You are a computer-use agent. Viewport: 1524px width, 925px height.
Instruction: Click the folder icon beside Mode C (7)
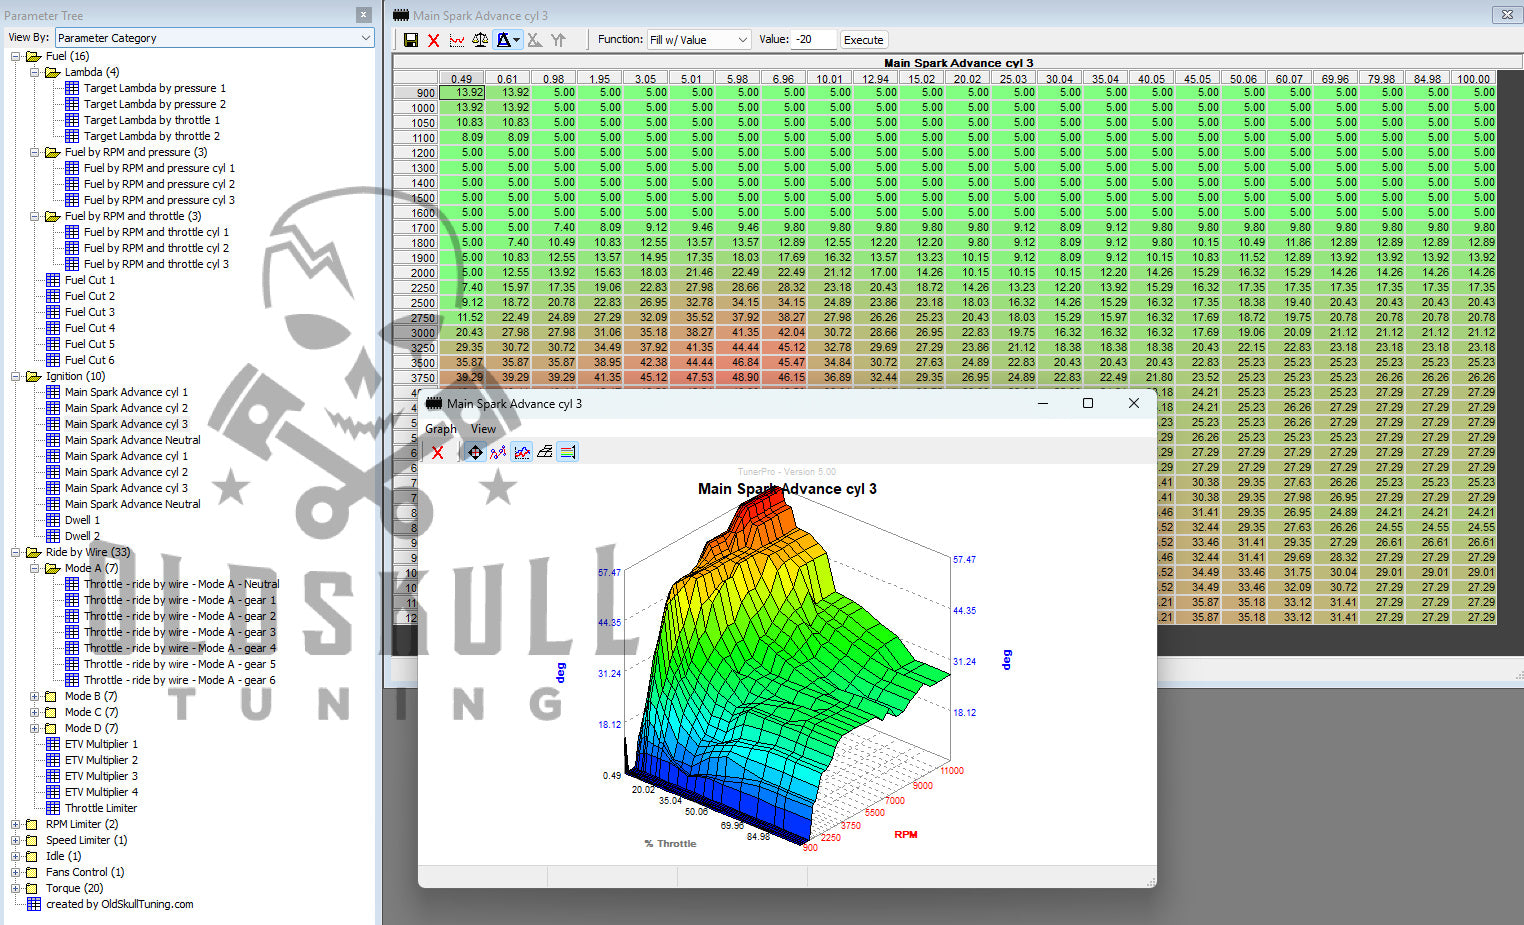[x=51, y=712]
